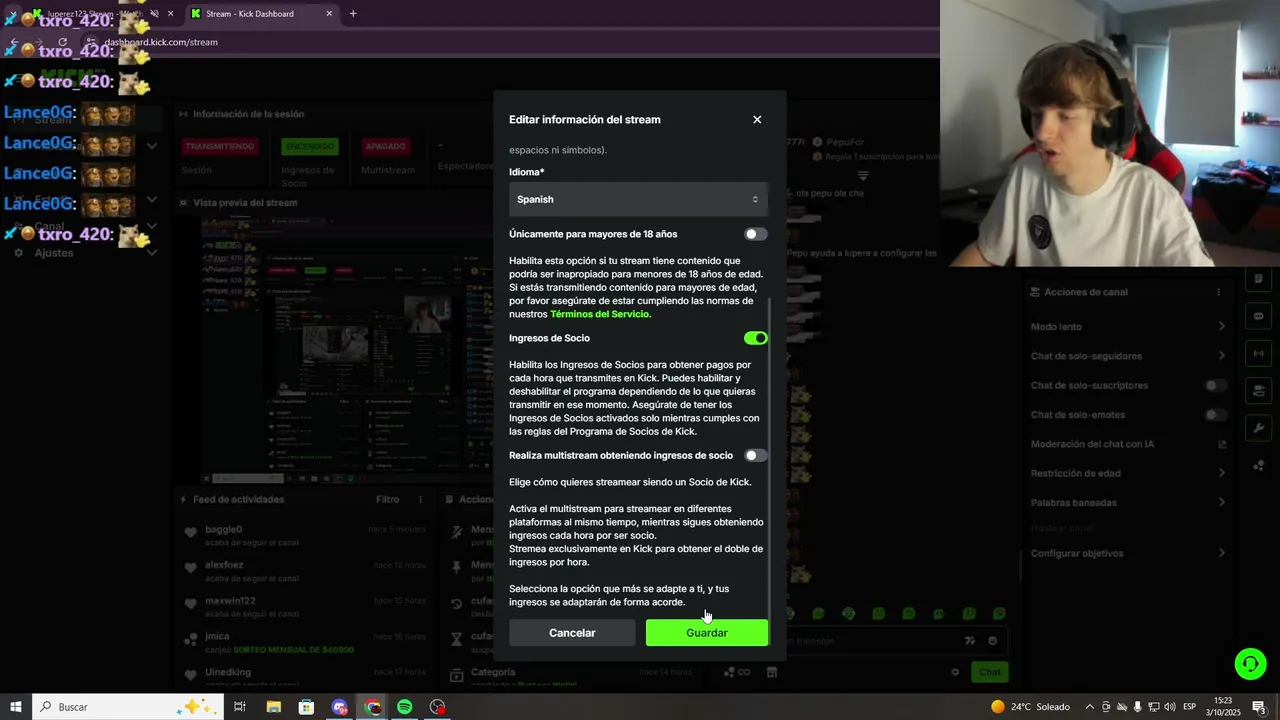
Task: Open the emoji picker in chat input
Action: click(x=992, y=641)
